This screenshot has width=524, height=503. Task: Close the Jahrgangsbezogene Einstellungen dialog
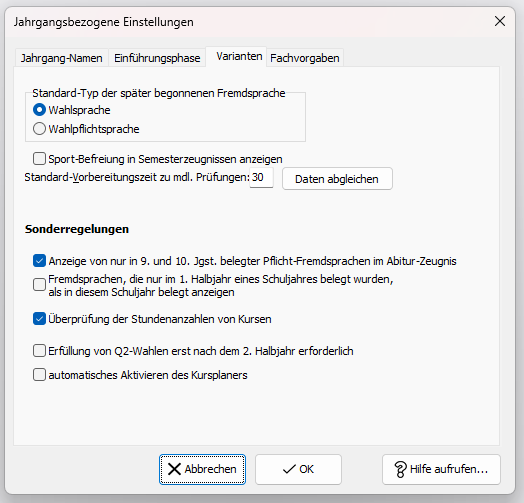(500, 21)
